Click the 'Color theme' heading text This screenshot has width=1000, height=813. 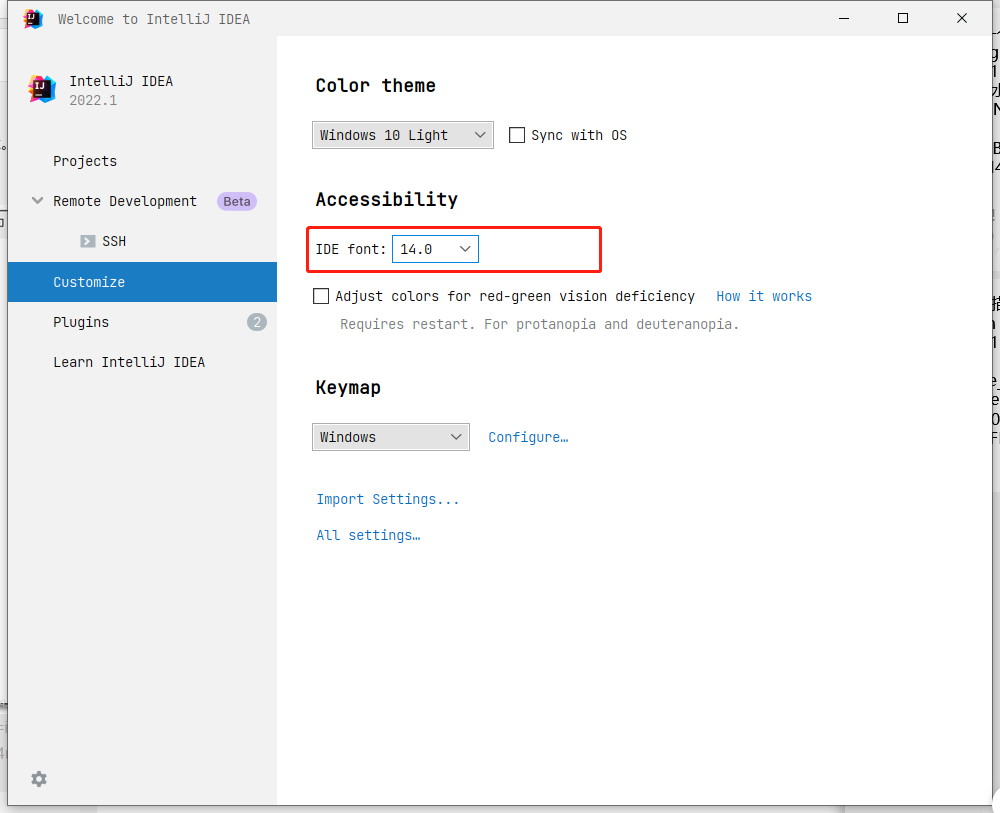click(x=376, y=85)
